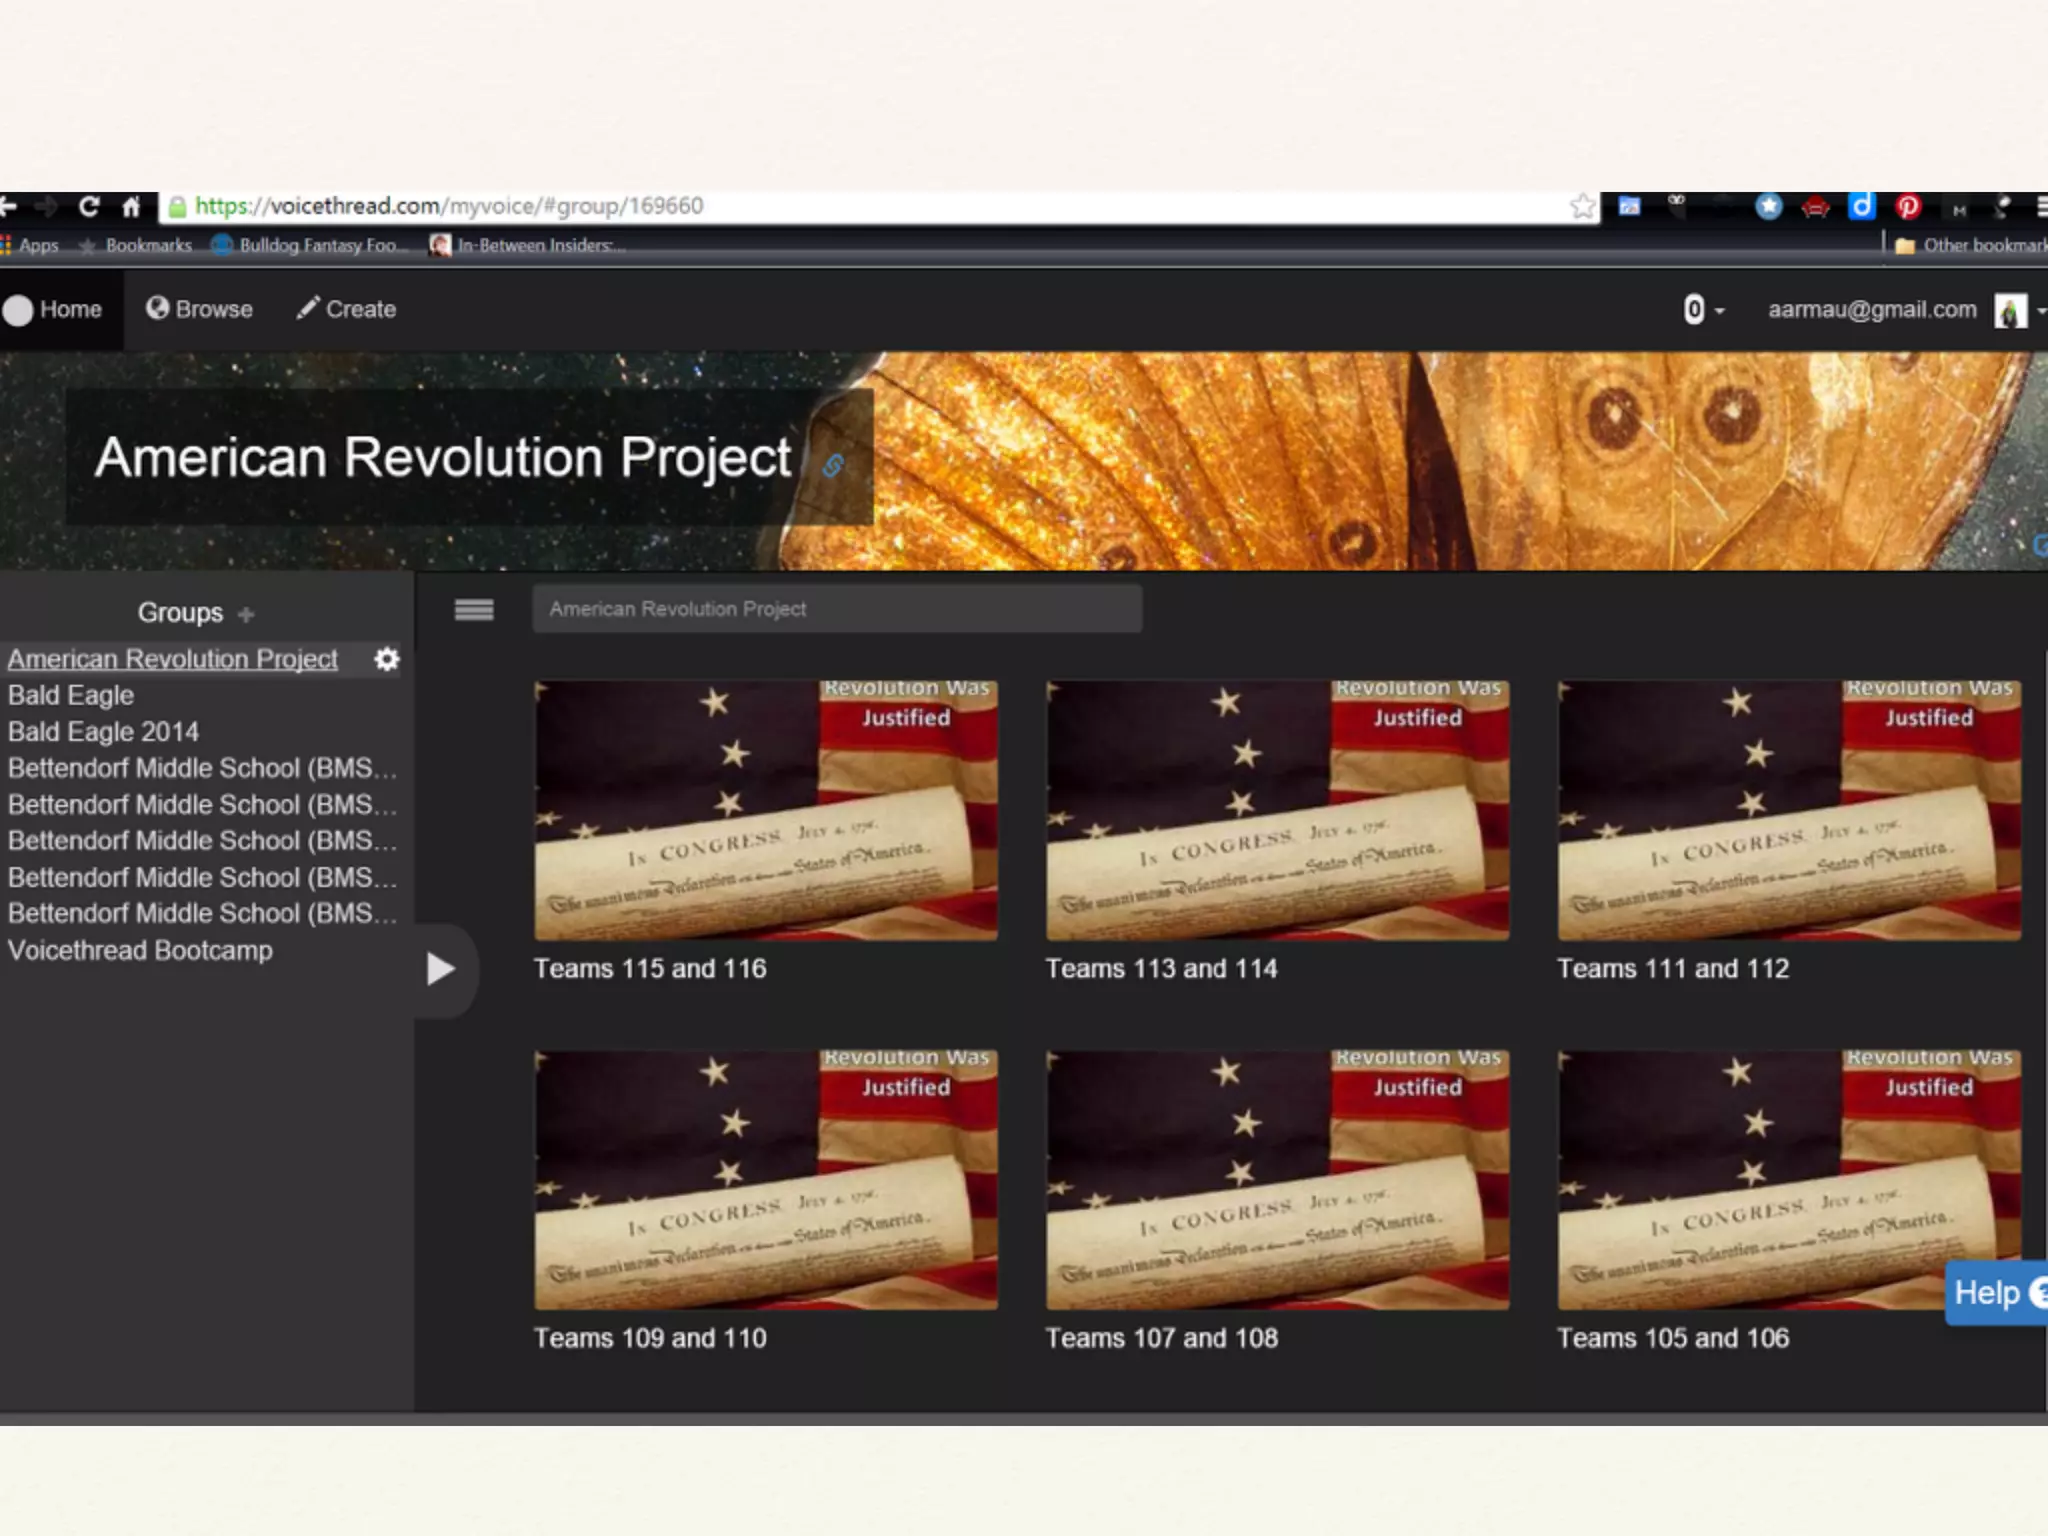Toggle the list view hamburger icon
This screenshot has height=1536, width=2048.
pyautogui.click(x=474, y=609)
